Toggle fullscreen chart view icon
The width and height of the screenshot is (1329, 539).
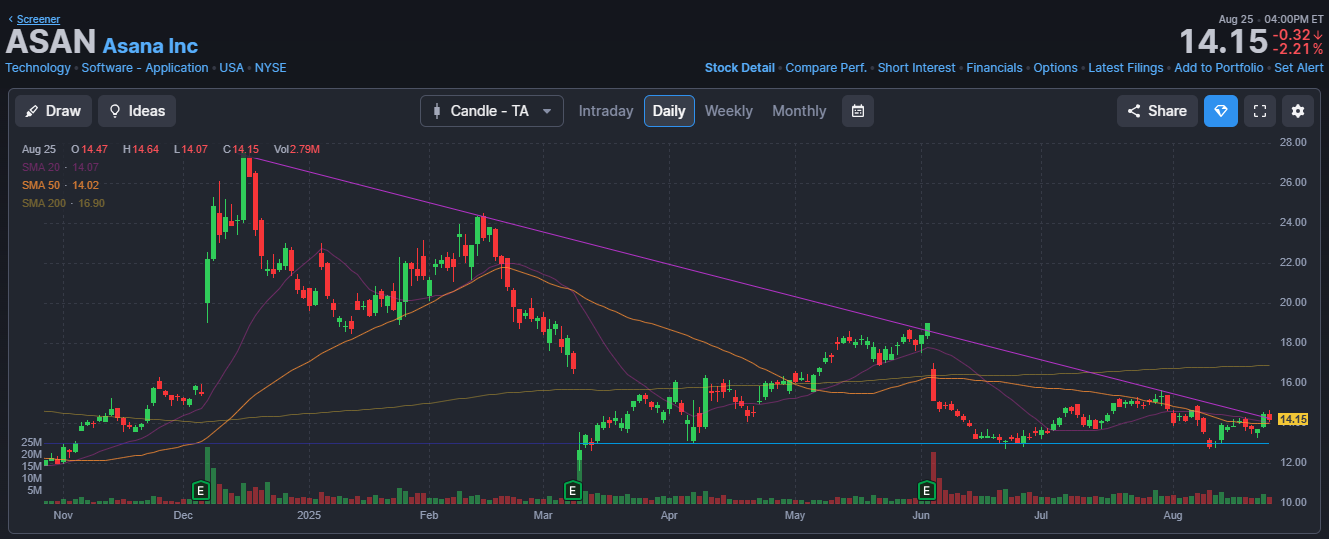(x=1260, y=111)
